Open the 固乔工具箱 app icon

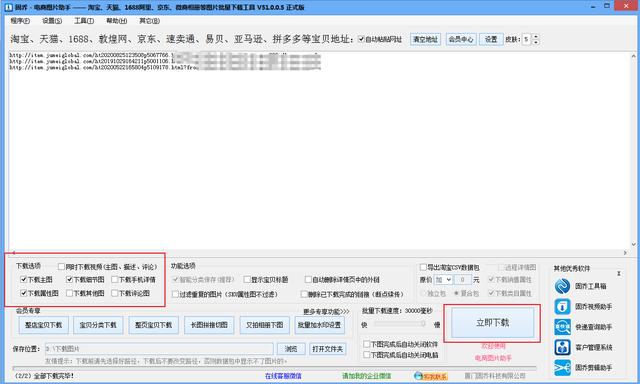562,286
